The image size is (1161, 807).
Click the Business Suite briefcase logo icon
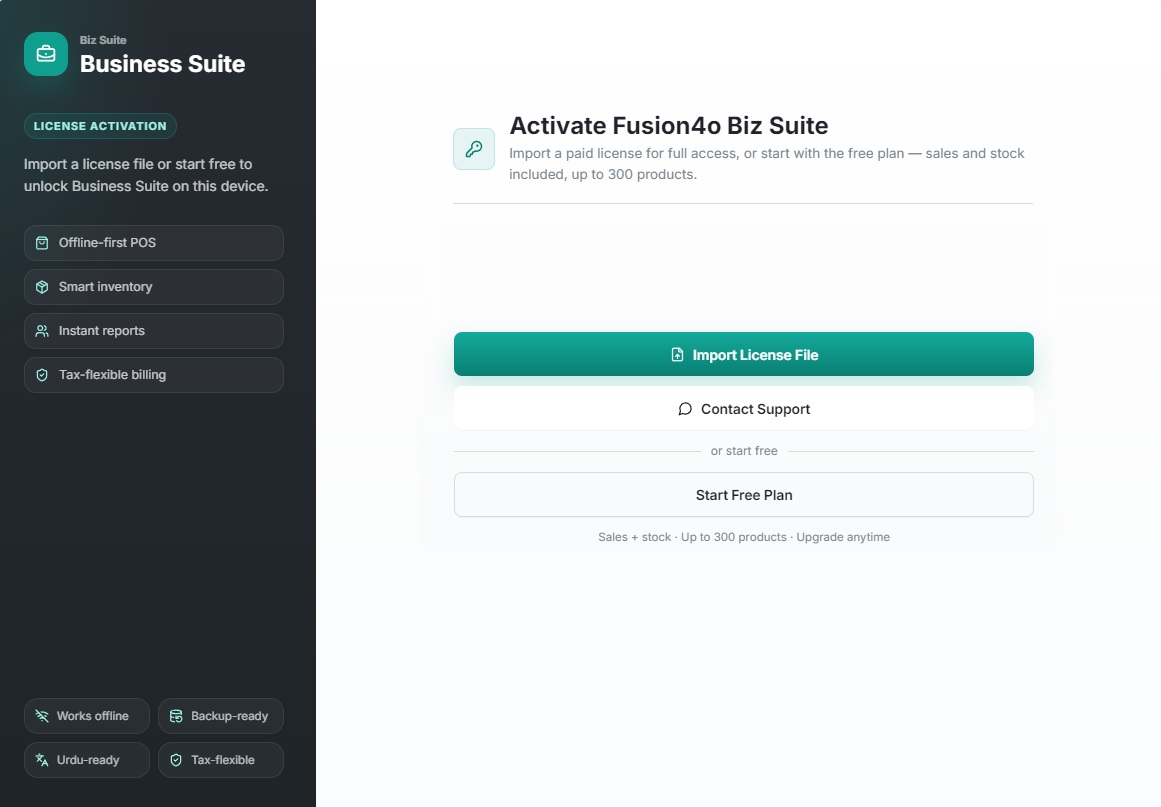coord(46,54)
